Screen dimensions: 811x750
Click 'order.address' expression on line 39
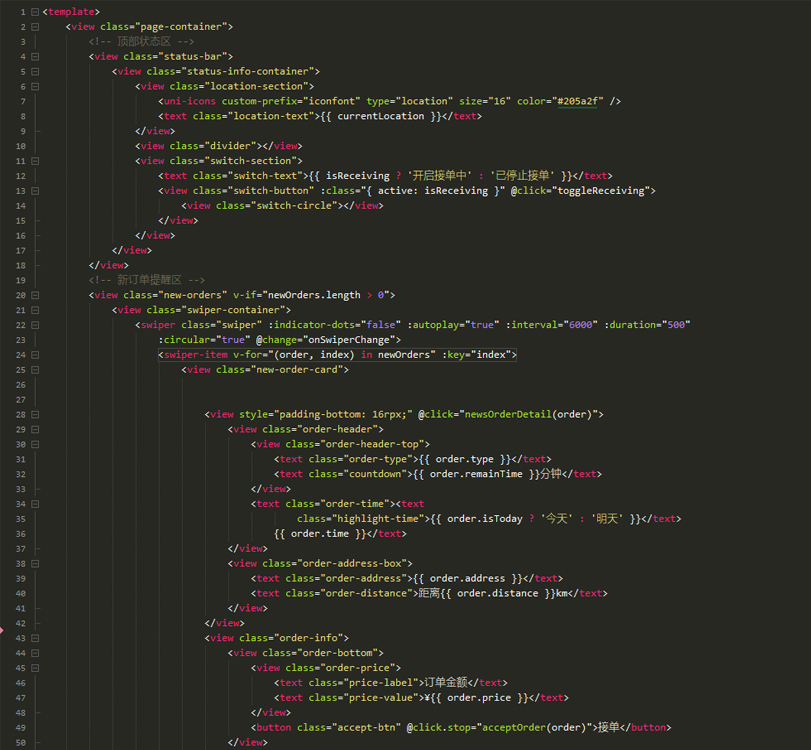coord(467,578)
